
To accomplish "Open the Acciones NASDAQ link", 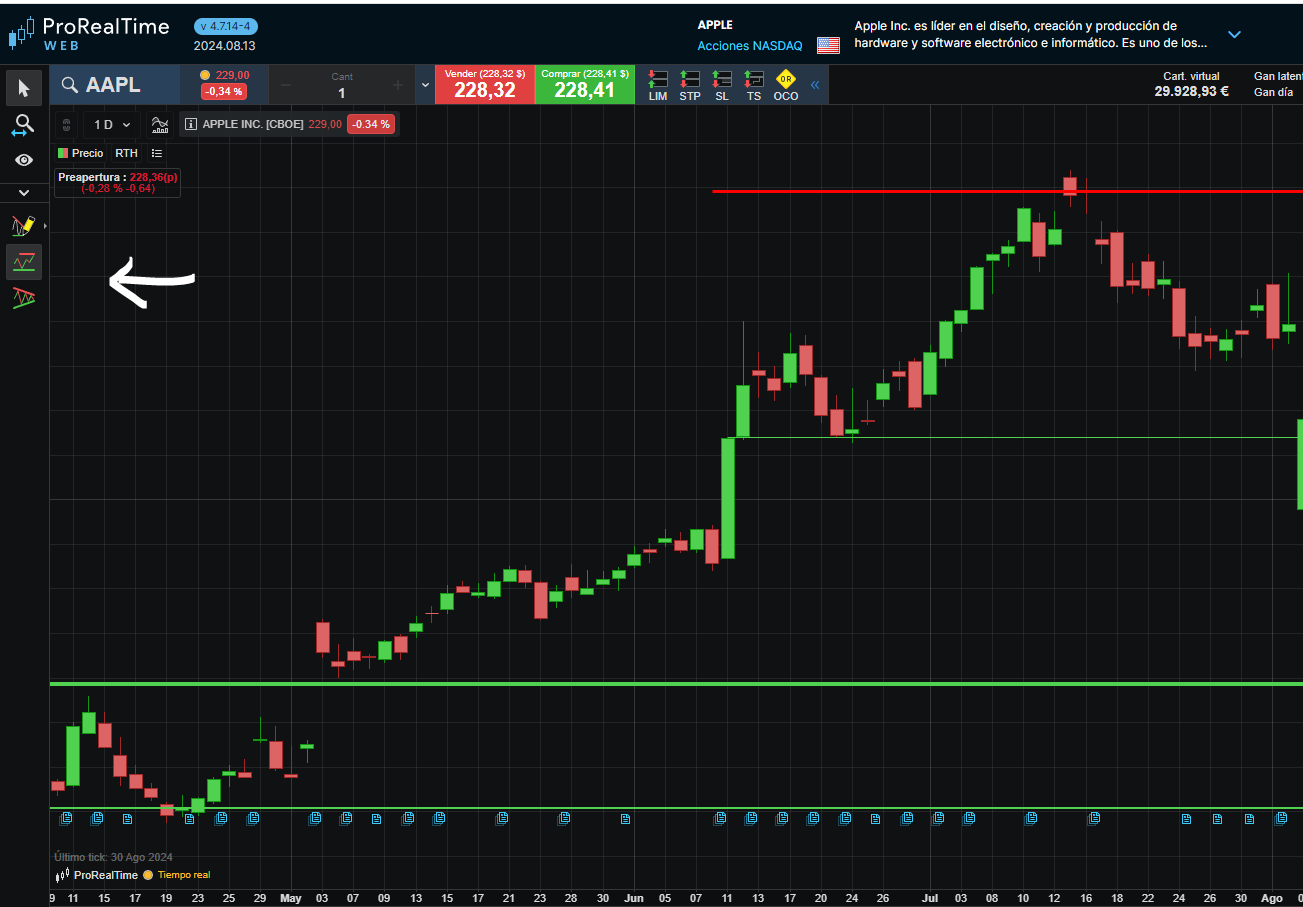I will (x=749, y=46).
